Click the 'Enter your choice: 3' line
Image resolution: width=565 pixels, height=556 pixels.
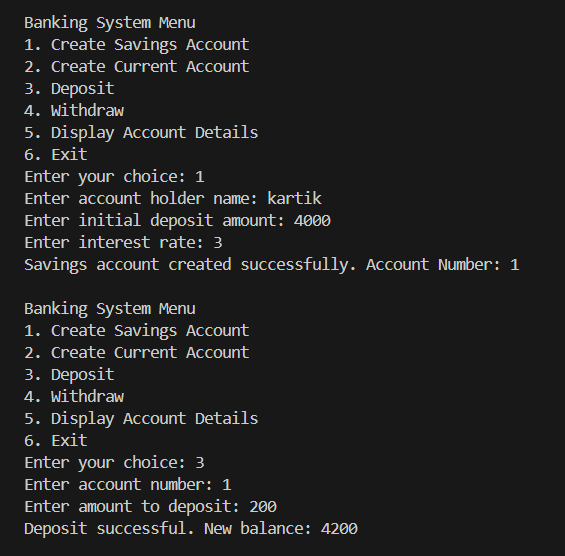(x=114, y=463)
